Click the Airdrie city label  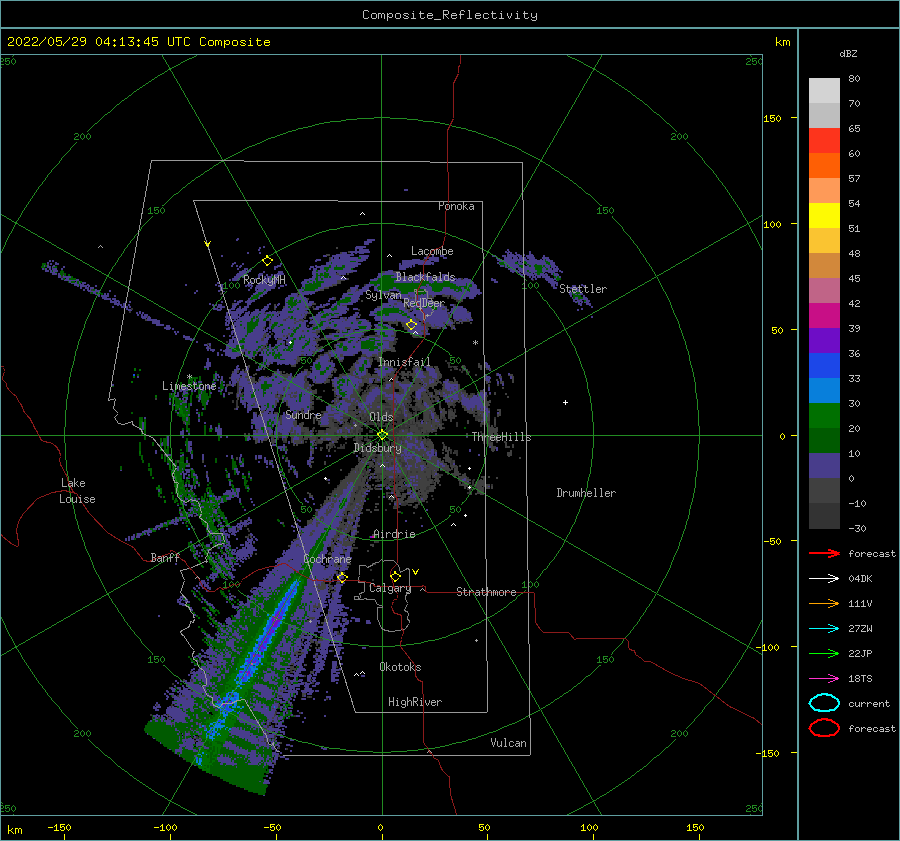[394, 534]
